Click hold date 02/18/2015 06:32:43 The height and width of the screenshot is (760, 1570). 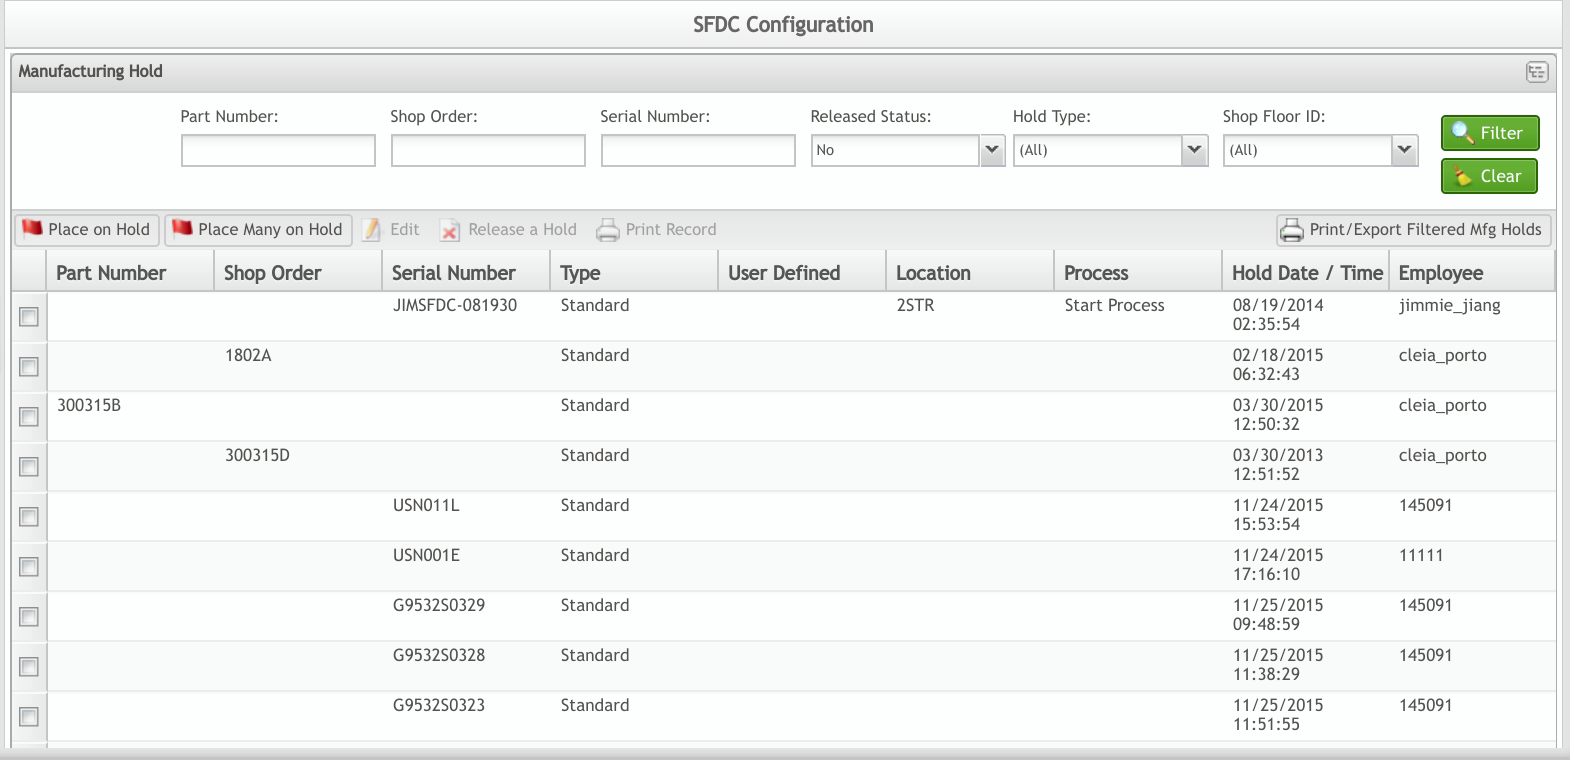[1278, 365]
